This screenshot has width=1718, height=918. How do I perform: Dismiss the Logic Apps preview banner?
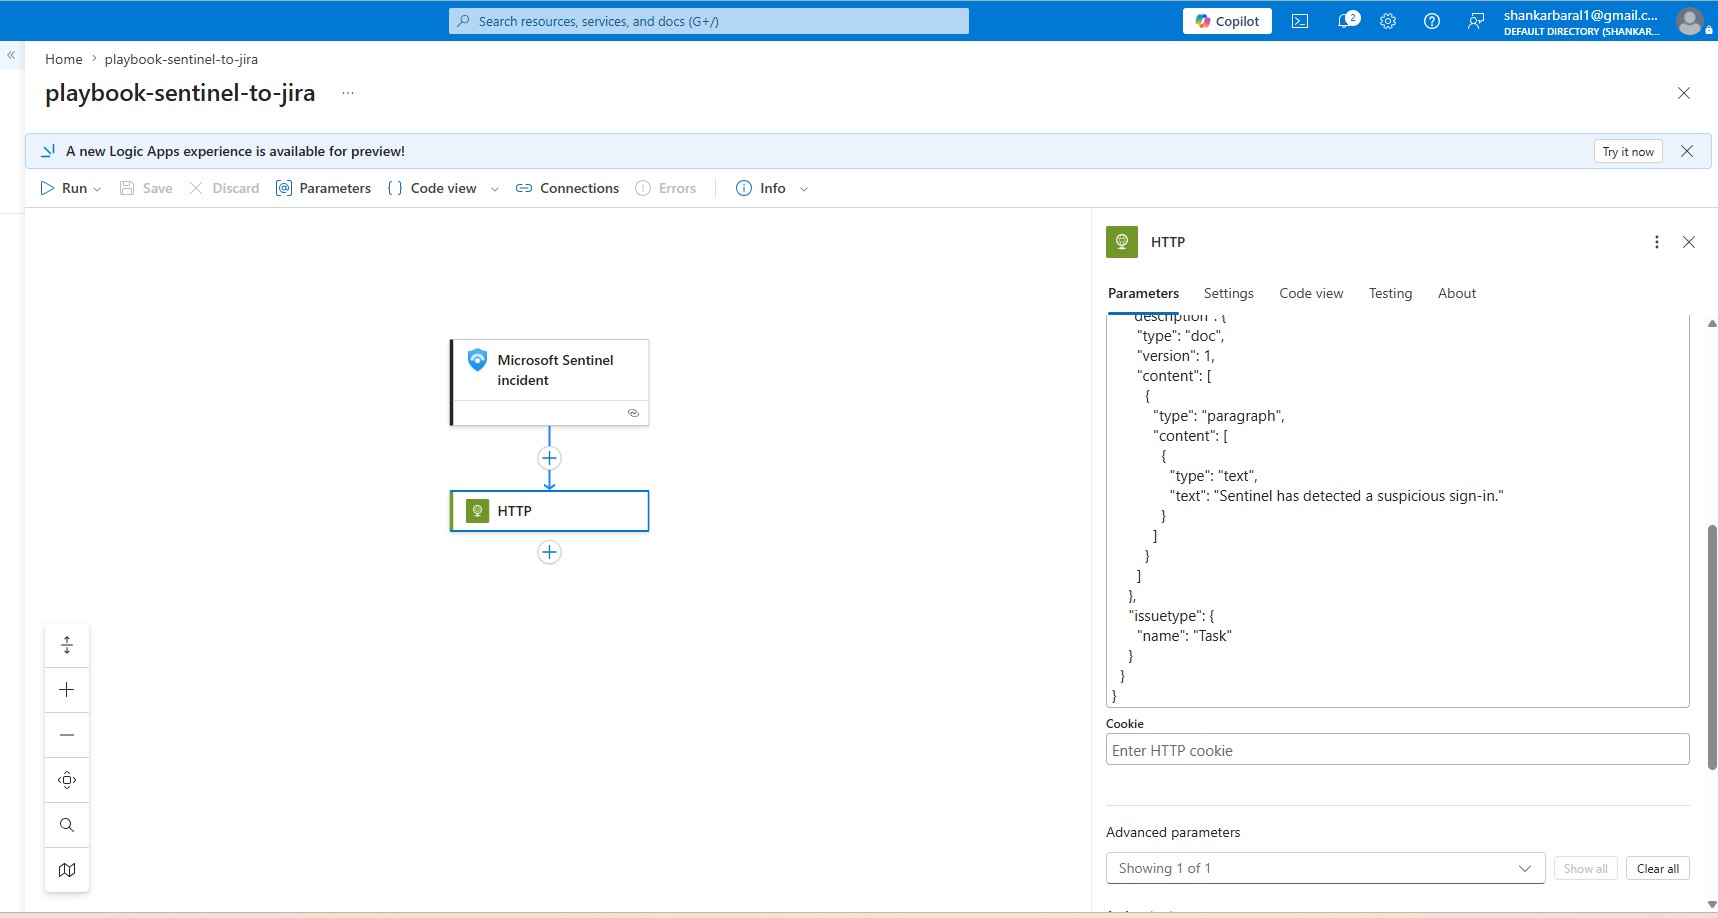point(1687,151)
